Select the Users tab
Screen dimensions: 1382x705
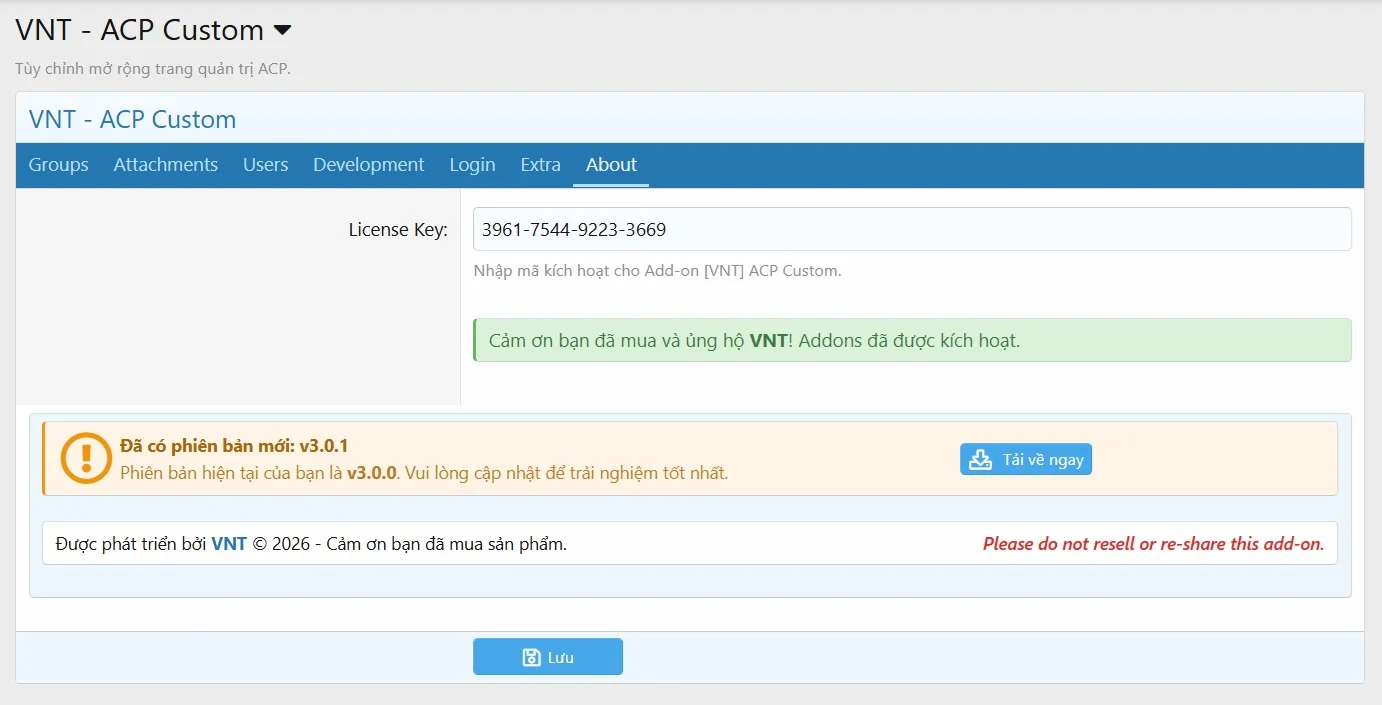coord(266,165)
